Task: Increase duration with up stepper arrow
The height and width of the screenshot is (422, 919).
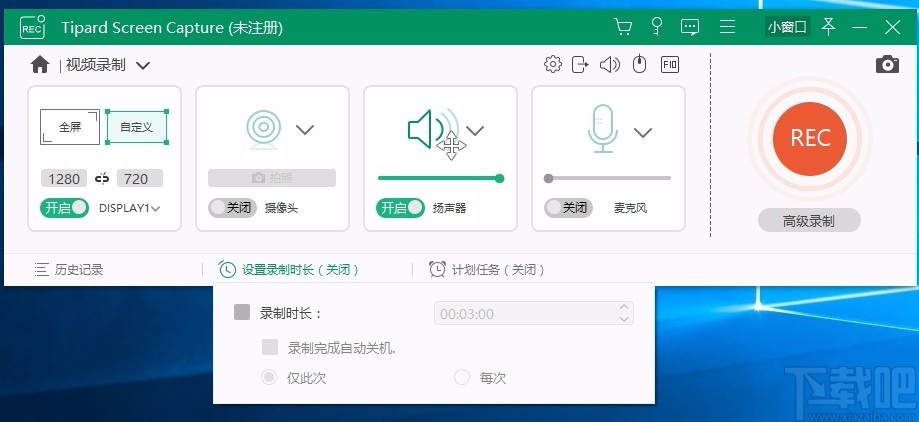Action: (624, 307)
